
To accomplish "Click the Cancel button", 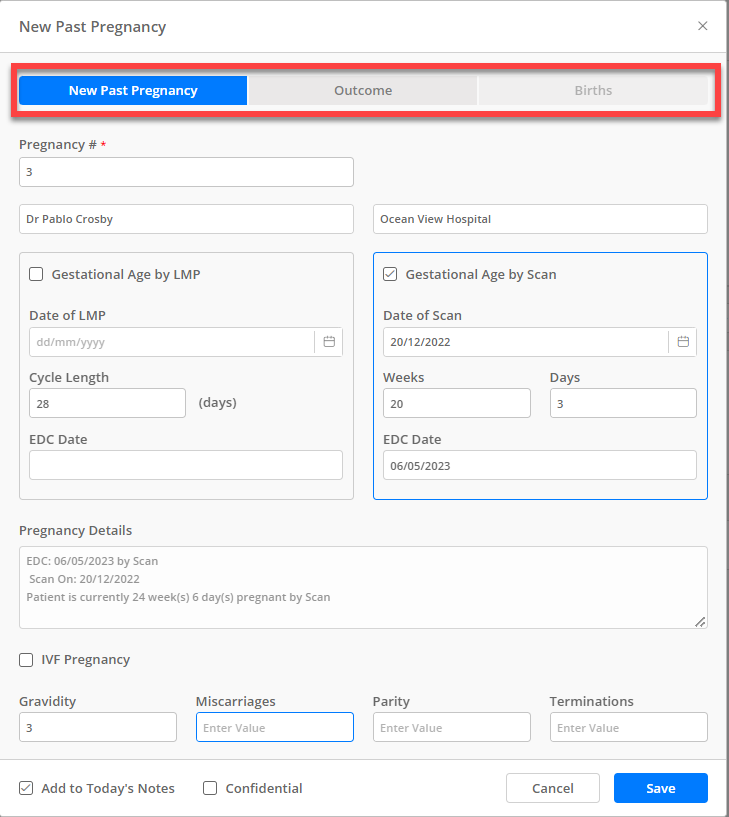I will tap(553, 788).
